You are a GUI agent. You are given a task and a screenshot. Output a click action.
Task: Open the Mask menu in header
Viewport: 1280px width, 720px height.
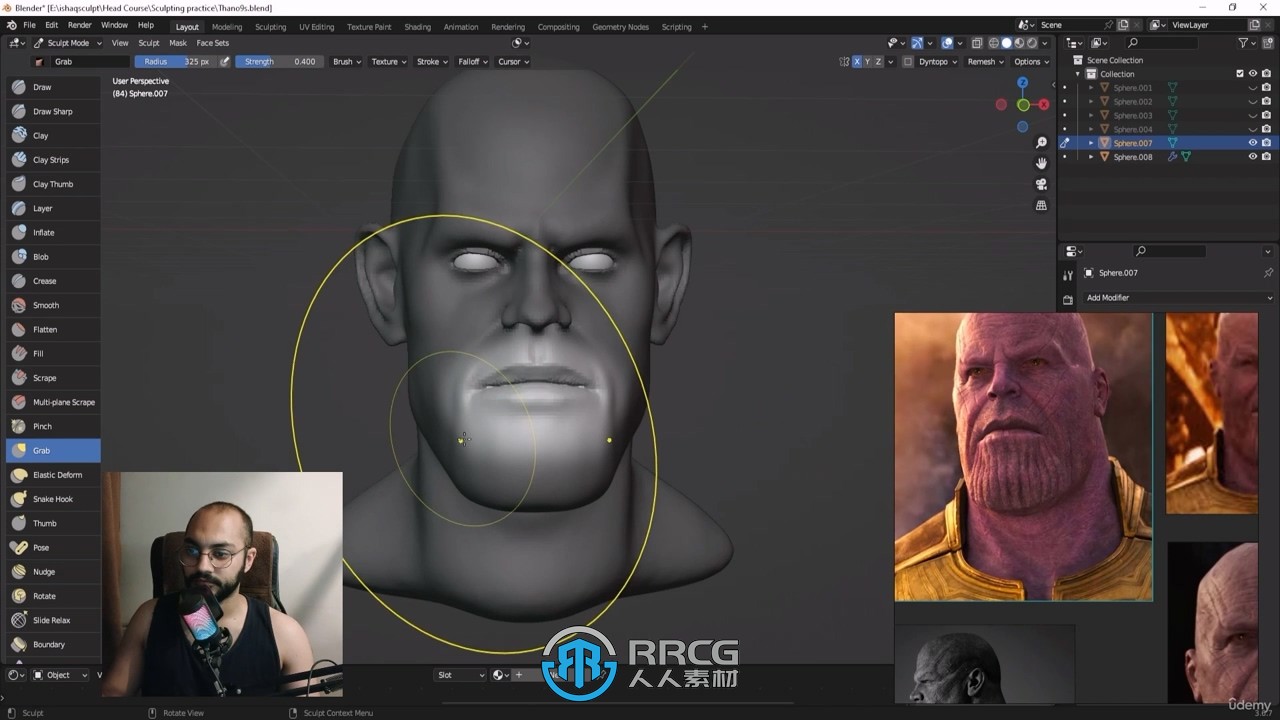(x=178, y=43)
